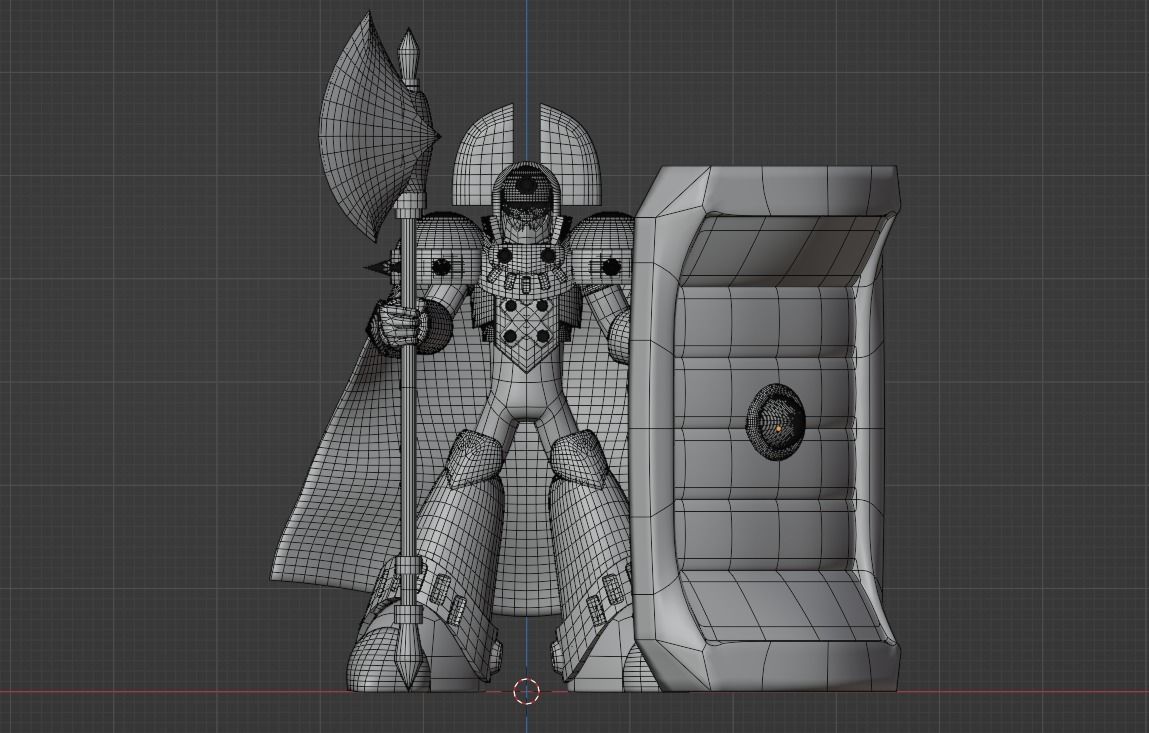The width and height of the screenshot is (1149, 733).
Task: Select the orange origin point on the shield boss
Action: (x=778, y=427)
